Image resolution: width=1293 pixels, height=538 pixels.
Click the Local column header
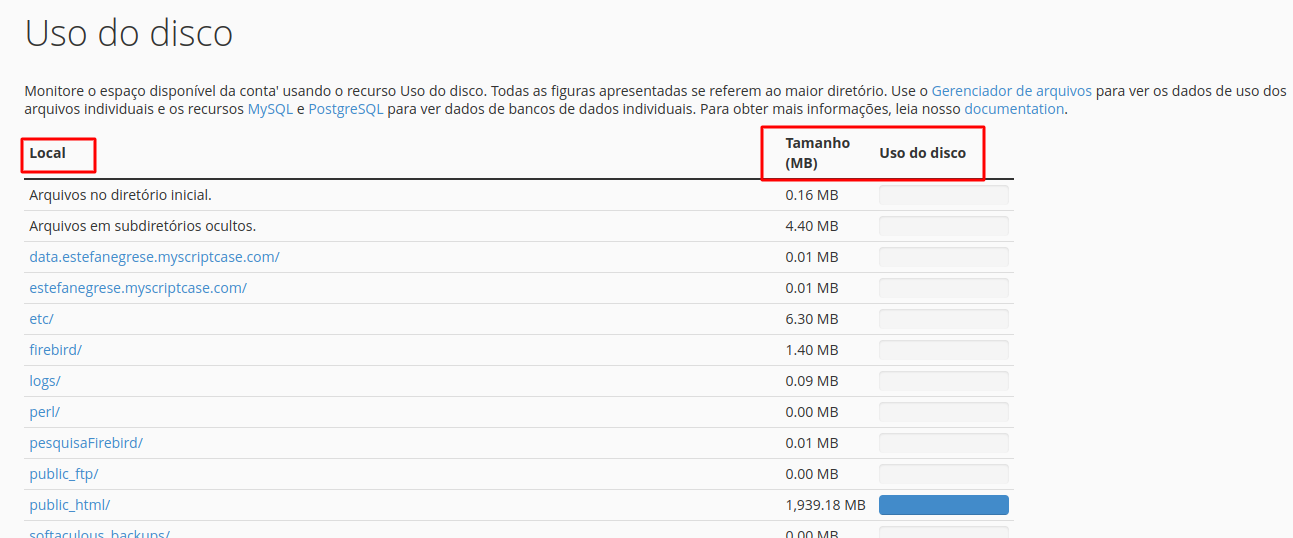click(48, 153)
